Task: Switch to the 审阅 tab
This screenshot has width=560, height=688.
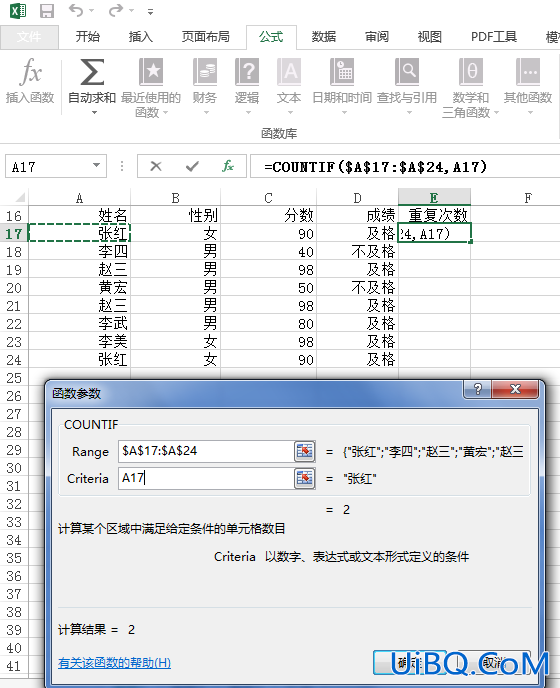Action: 377,37
